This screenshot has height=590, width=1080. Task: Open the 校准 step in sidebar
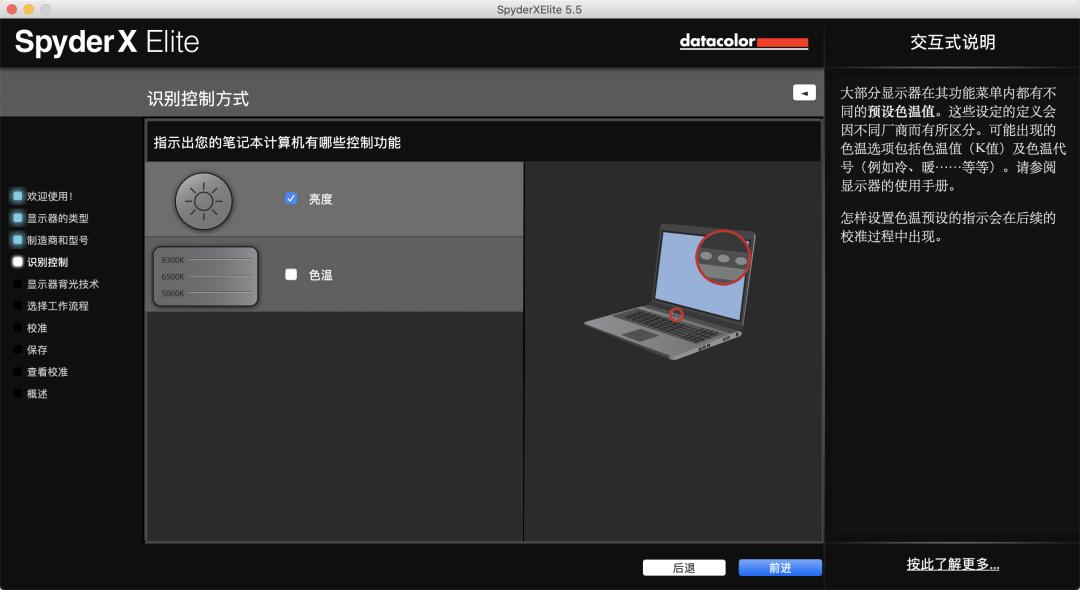click(37, 328)
